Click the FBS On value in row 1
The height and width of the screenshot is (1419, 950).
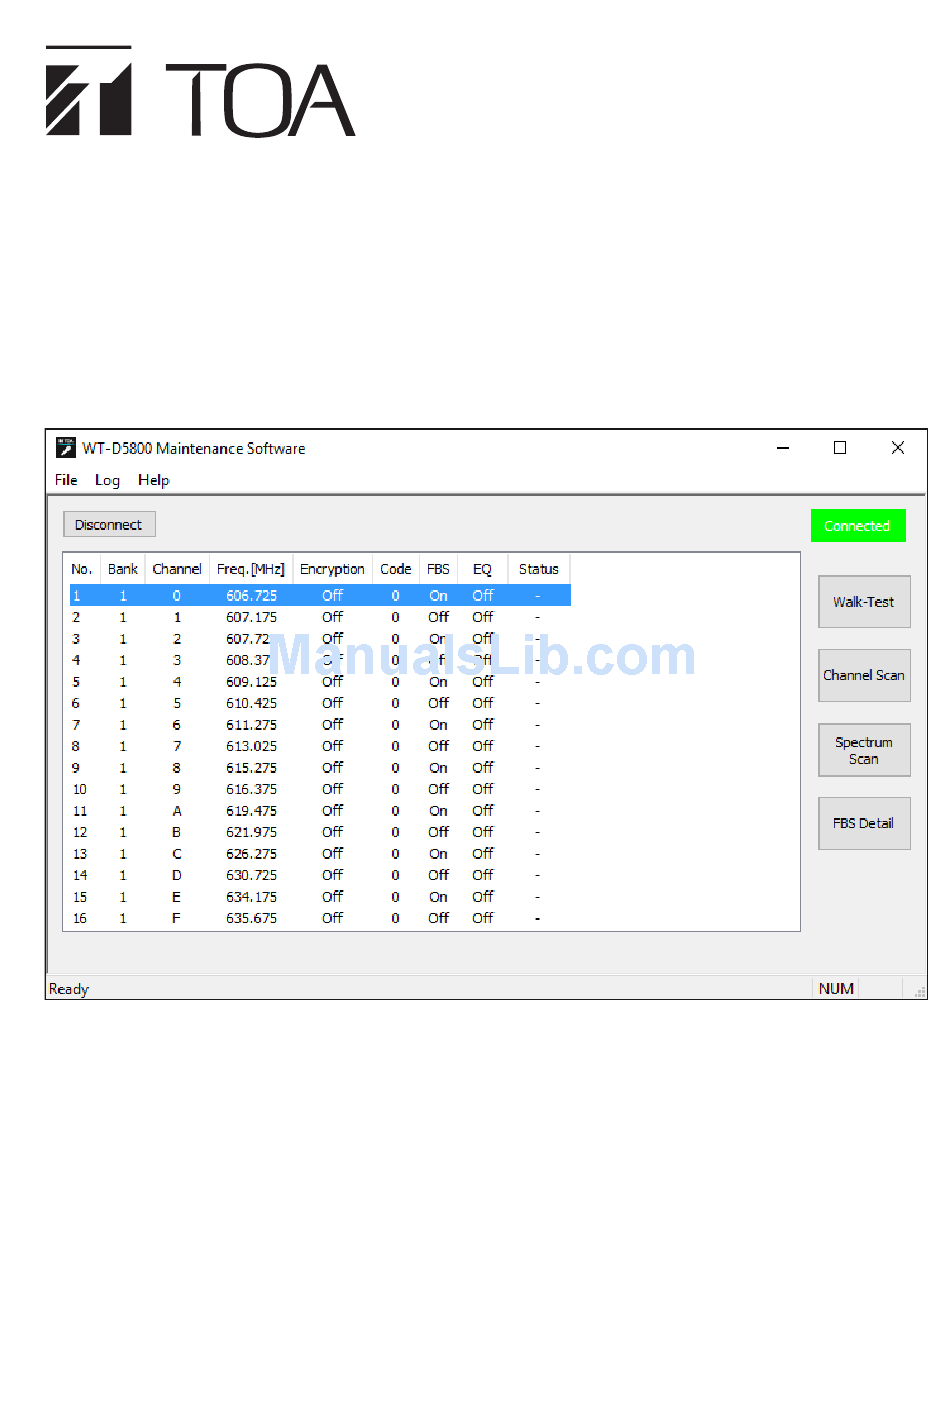point(438,596)
